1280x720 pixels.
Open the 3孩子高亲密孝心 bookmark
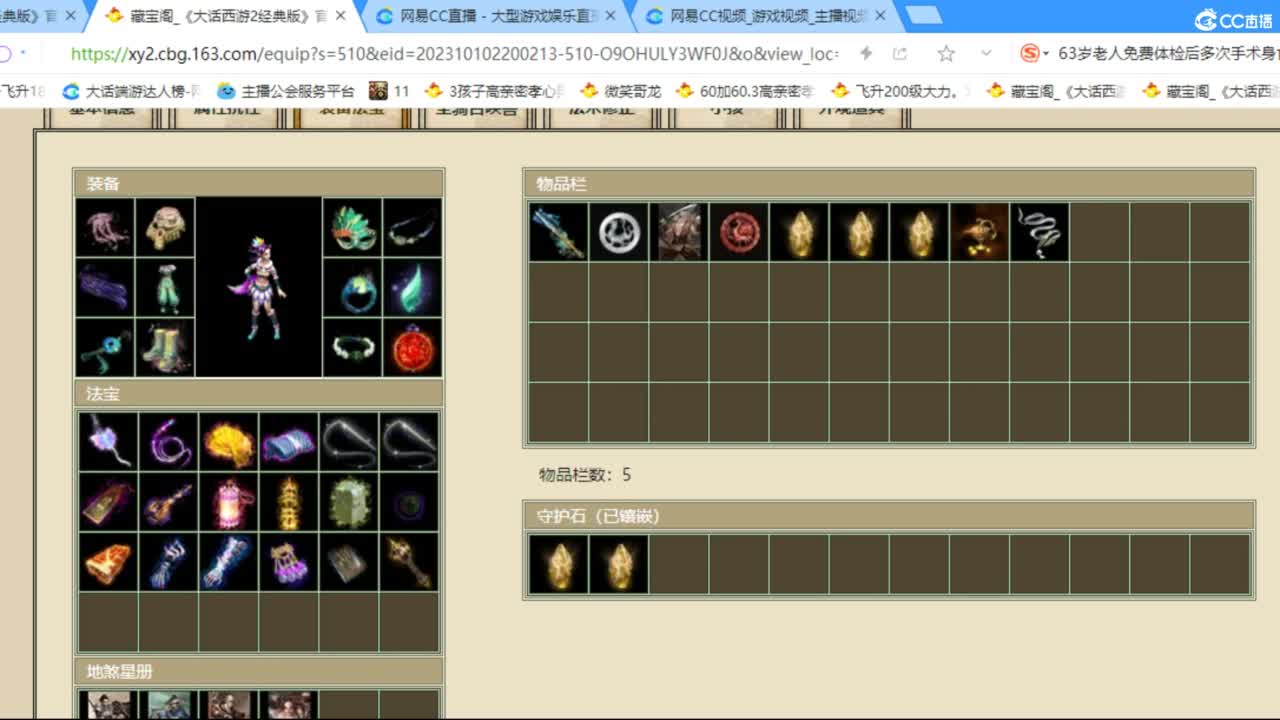tap(494, 91)
